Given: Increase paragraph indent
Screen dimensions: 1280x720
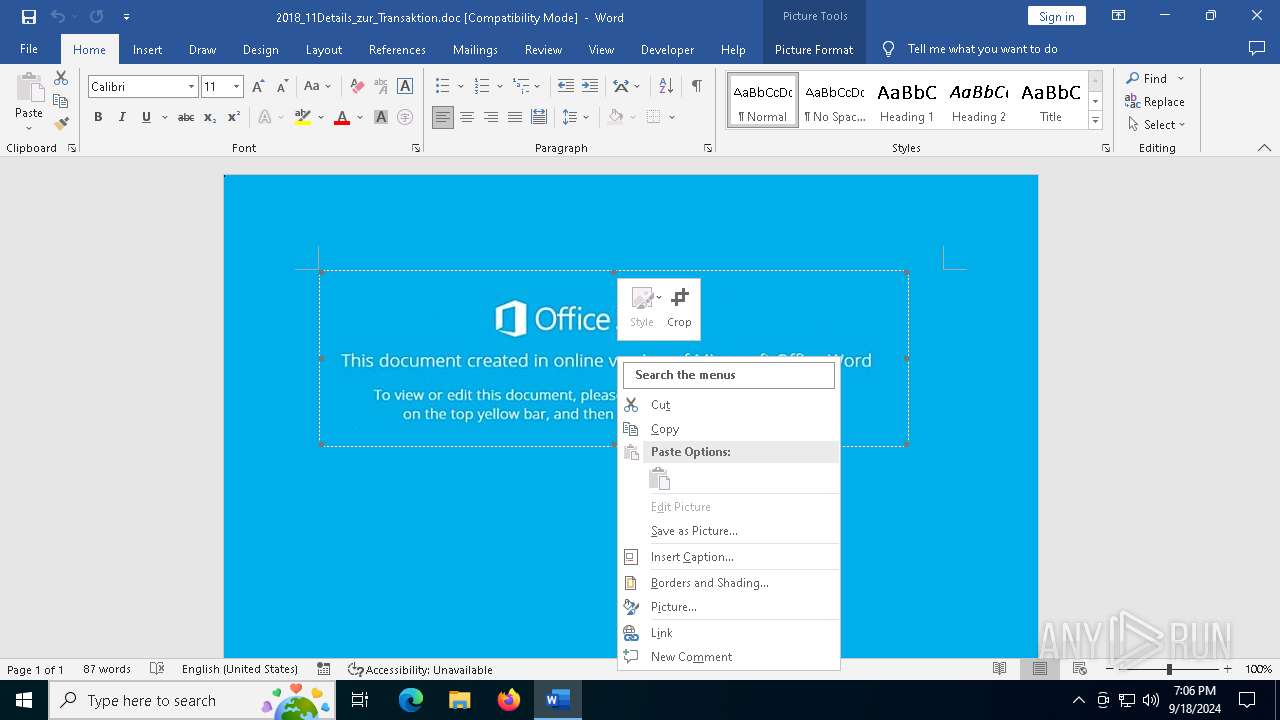Looking at the screenshot, I should [x=590, y=86].
